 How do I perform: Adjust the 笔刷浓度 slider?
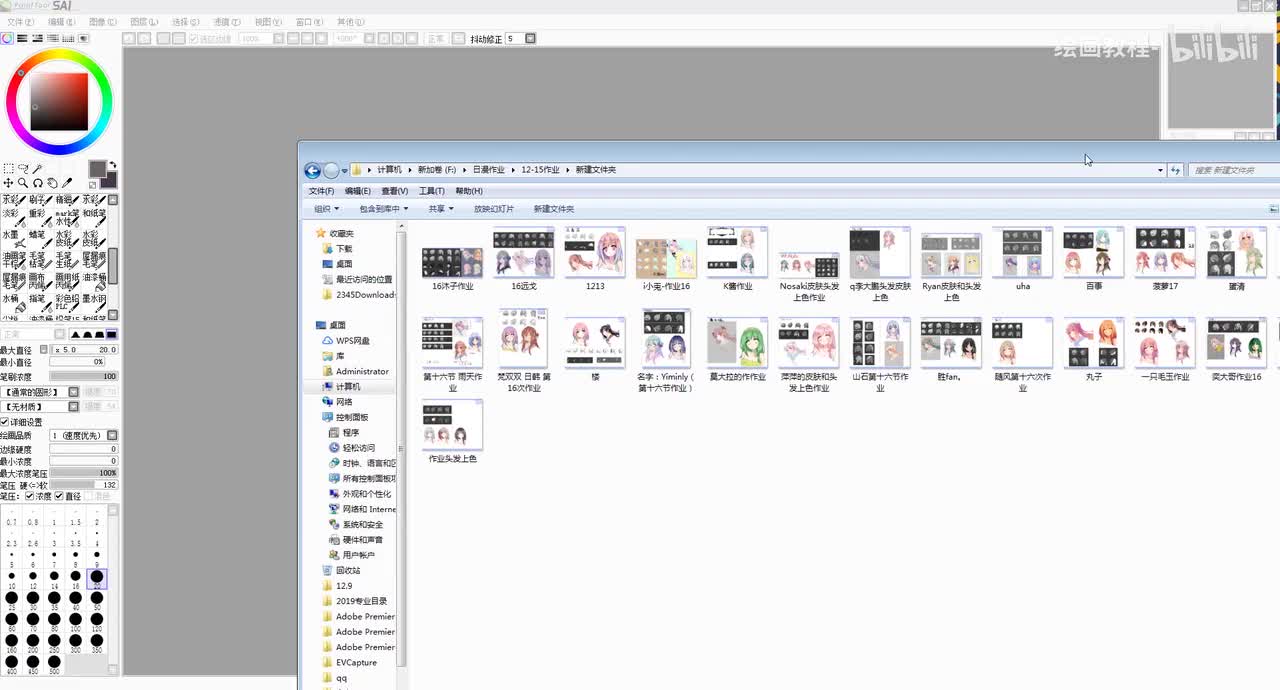(x=83, y=376)
